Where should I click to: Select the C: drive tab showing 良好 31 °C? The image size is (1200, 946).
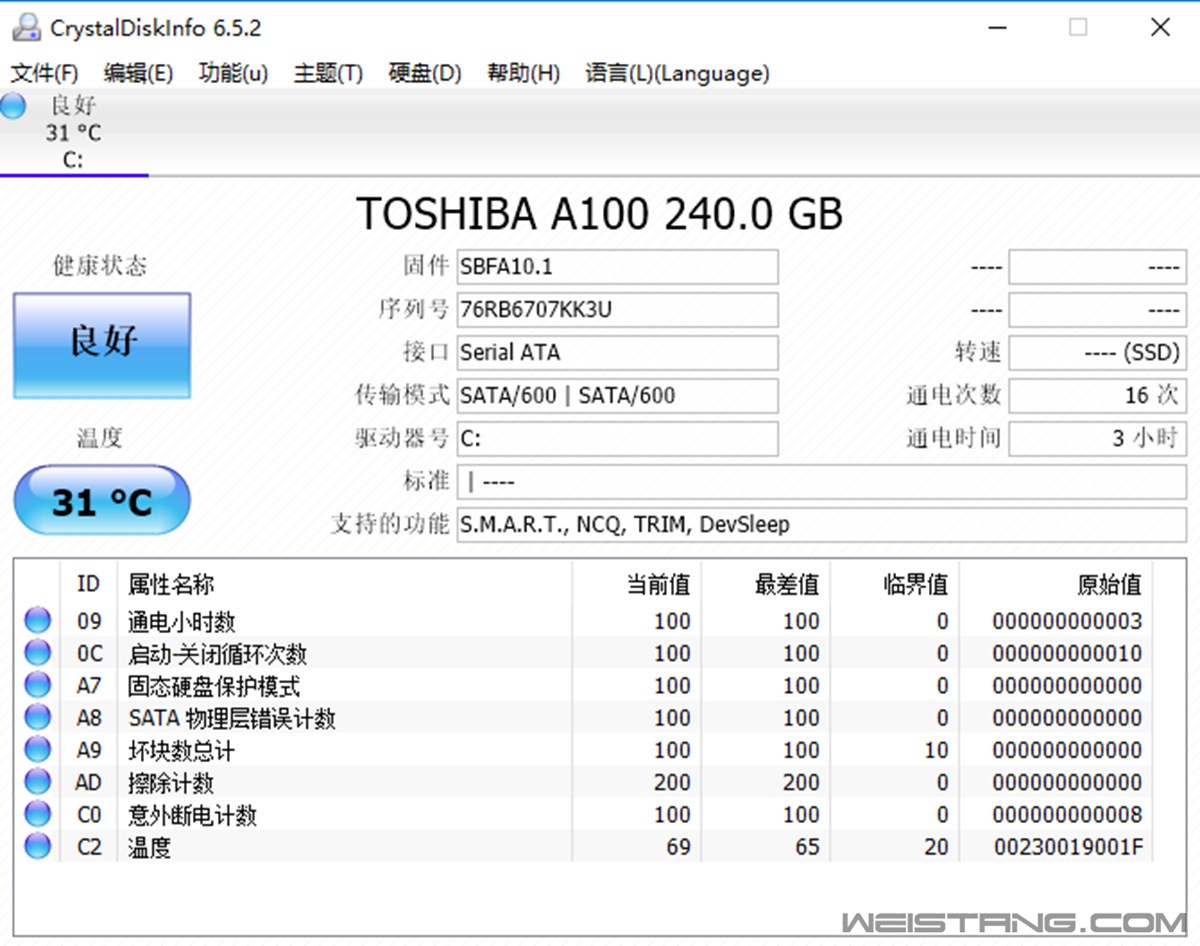point(74,133)
